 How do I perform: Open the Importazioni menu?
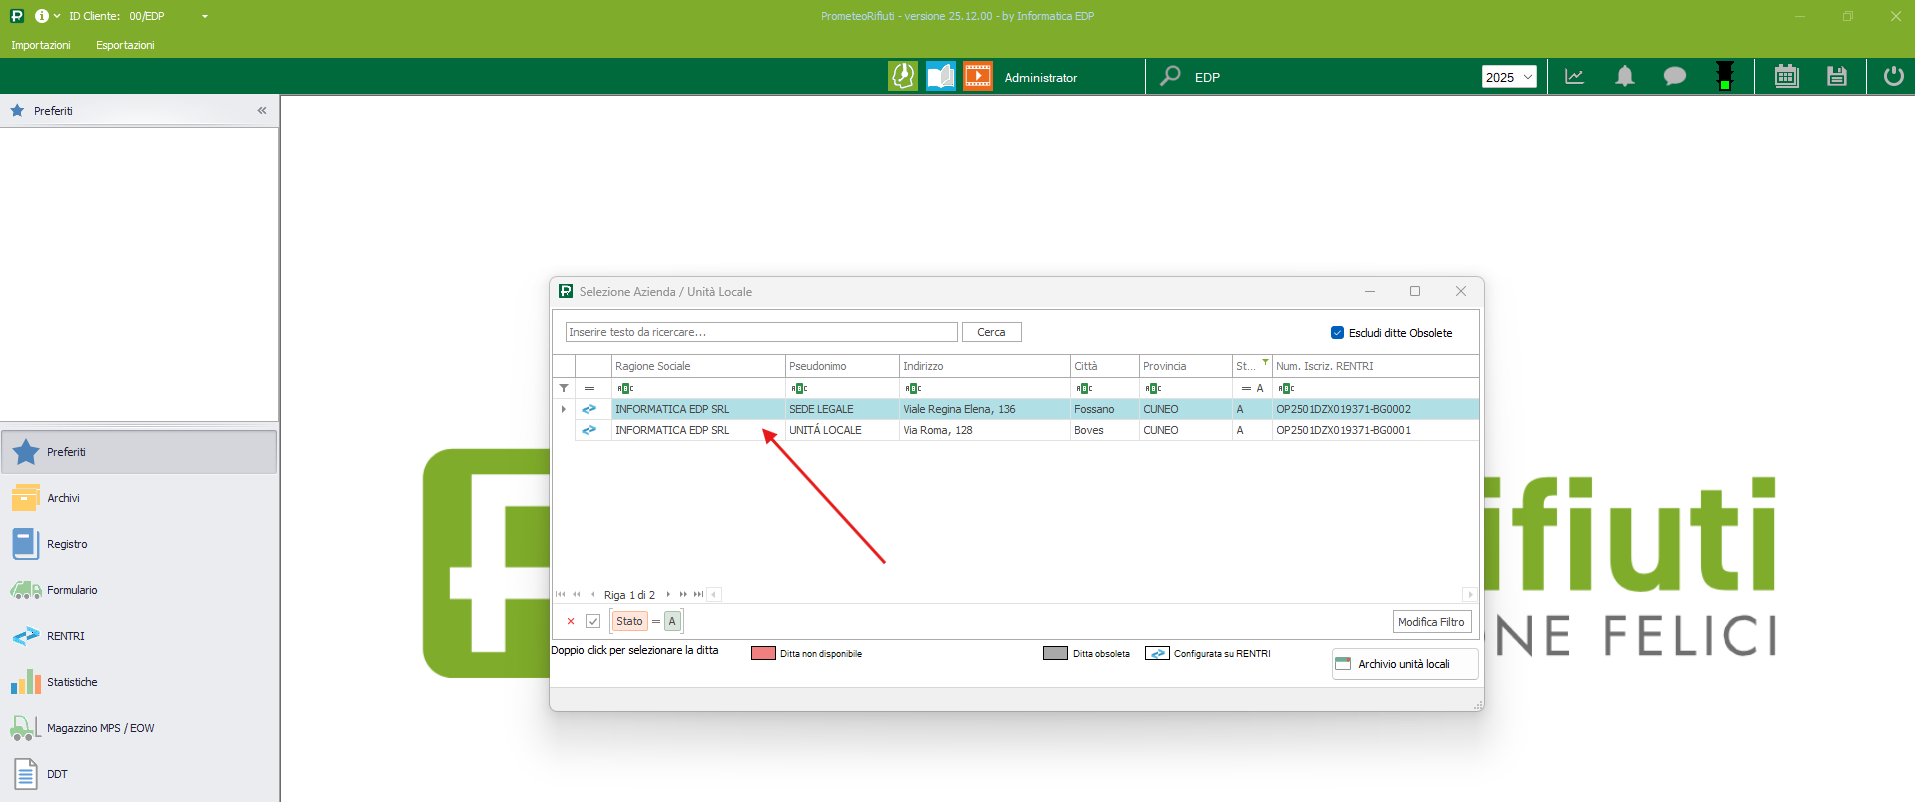click(41, 45)
